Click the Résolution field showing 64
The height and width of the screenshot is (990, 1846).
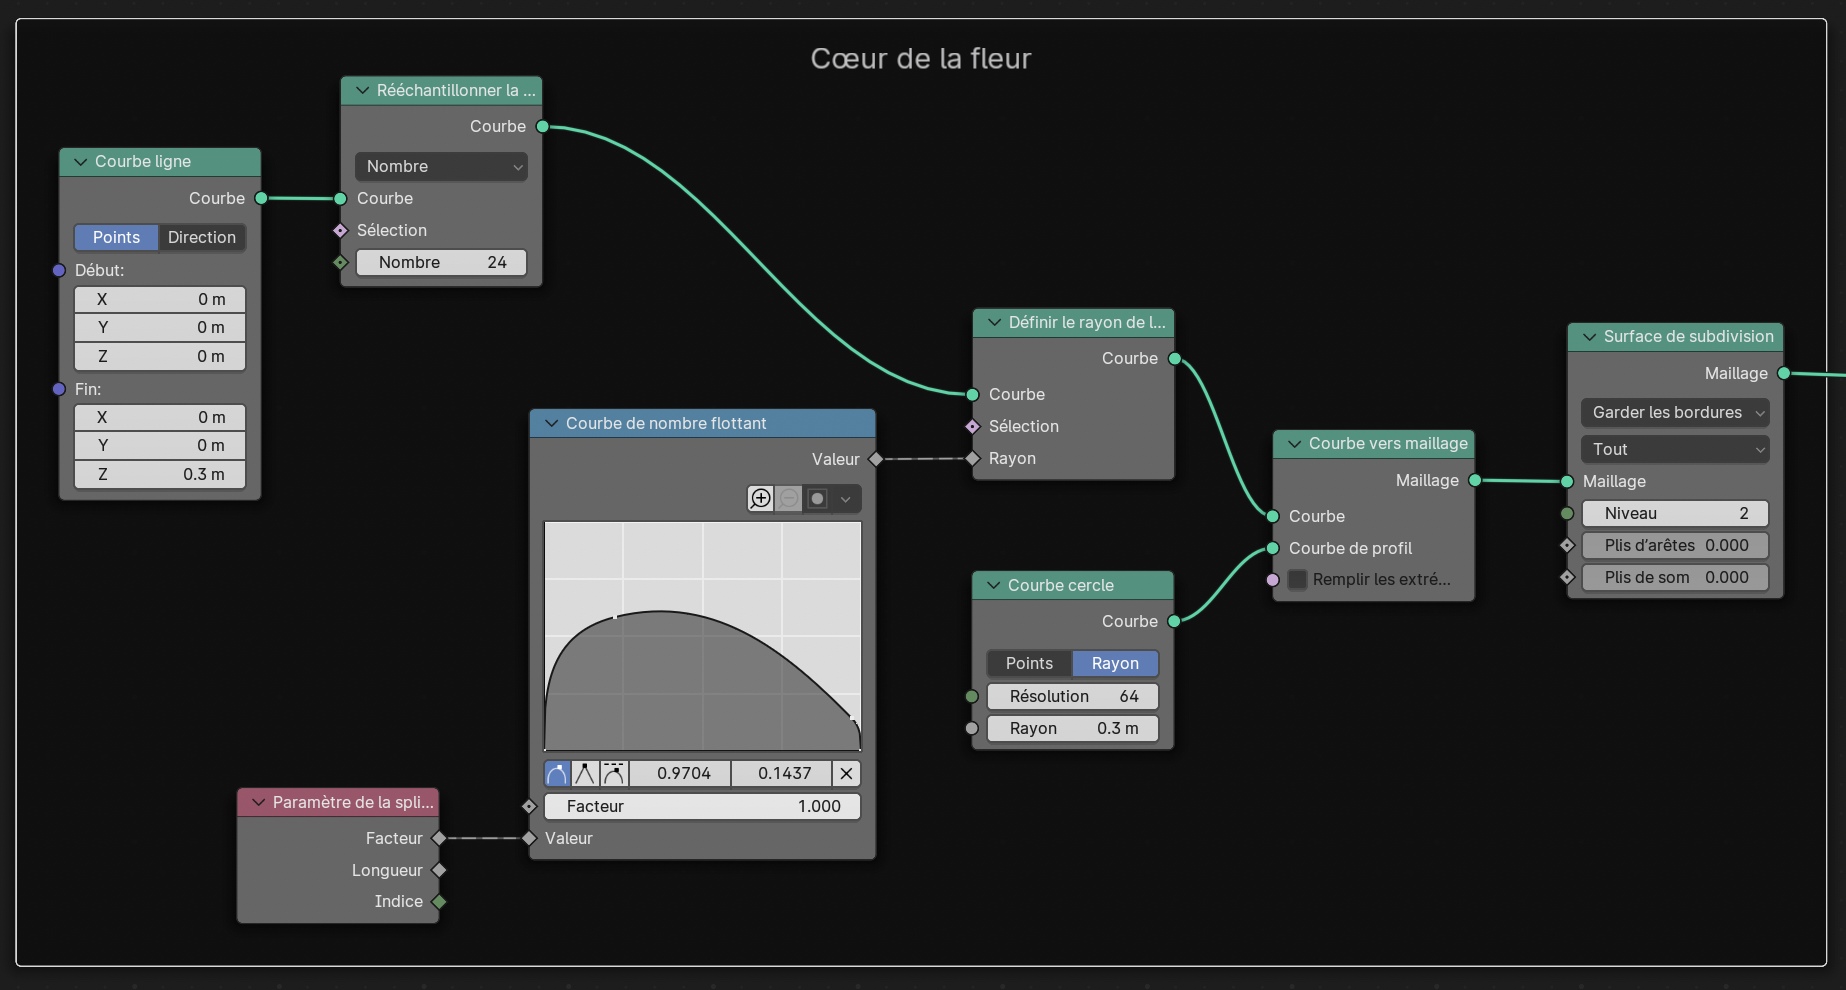[1072, 696]
